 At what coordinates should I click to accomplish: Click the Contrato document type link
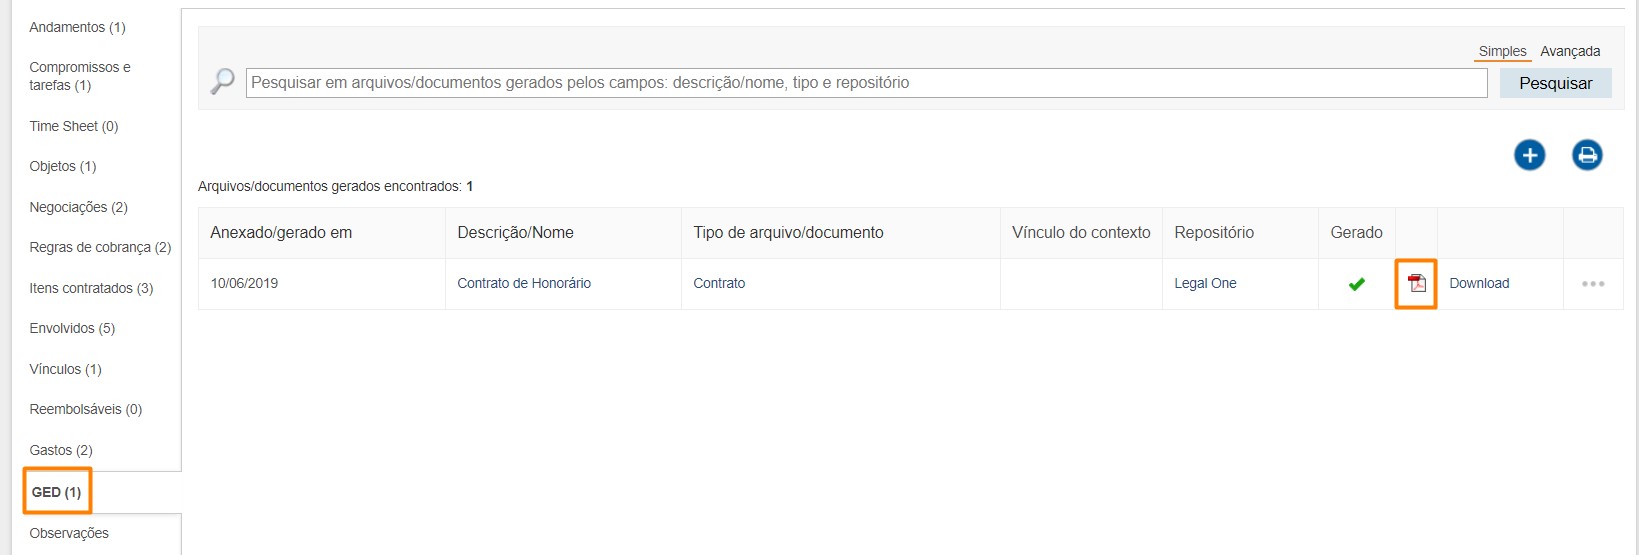pos(719,284)
